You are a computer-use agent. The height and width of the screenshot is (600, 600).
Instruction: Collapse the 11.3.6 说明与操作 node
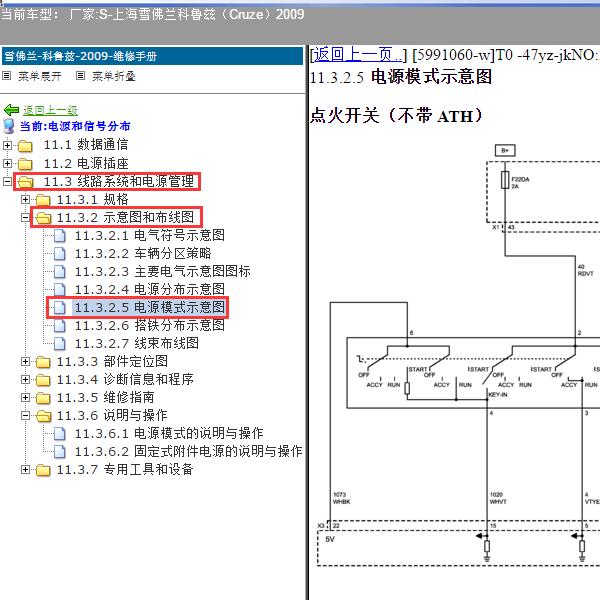pyautogui.click(x=25, y=416)
